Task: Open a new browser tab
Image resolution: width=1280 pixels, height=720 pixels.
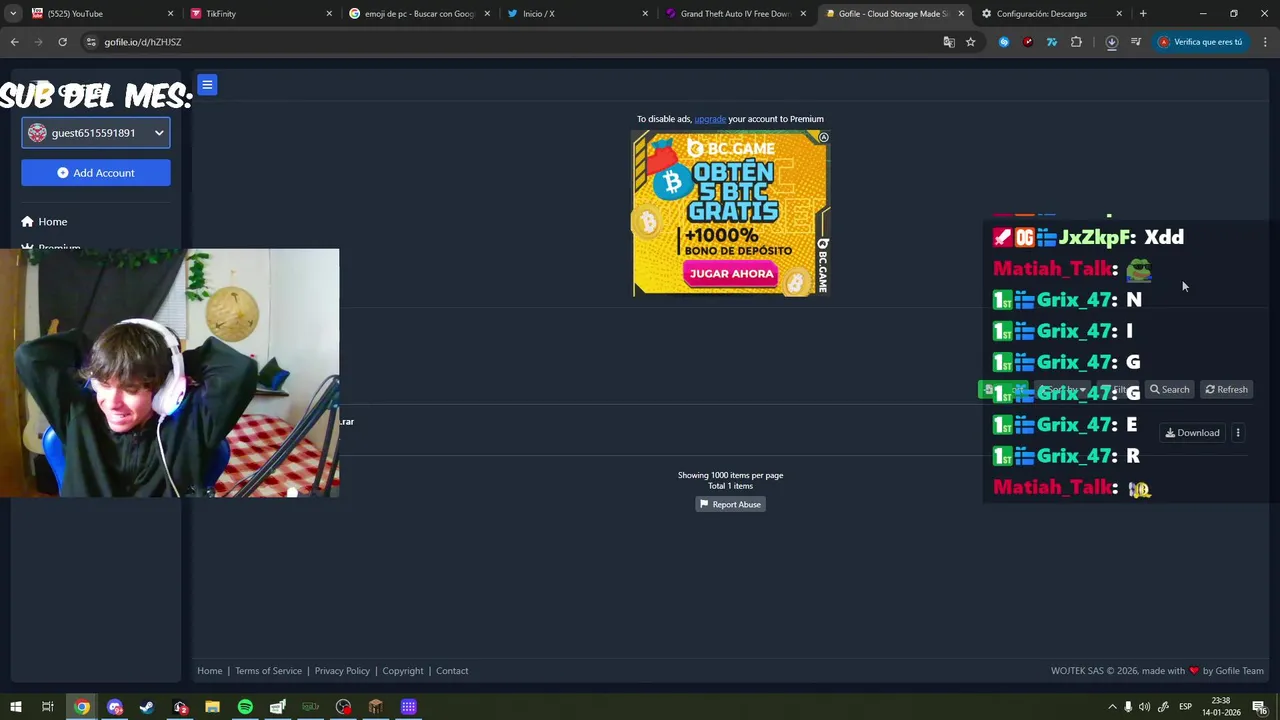Action: click(x=1143, y=14)
